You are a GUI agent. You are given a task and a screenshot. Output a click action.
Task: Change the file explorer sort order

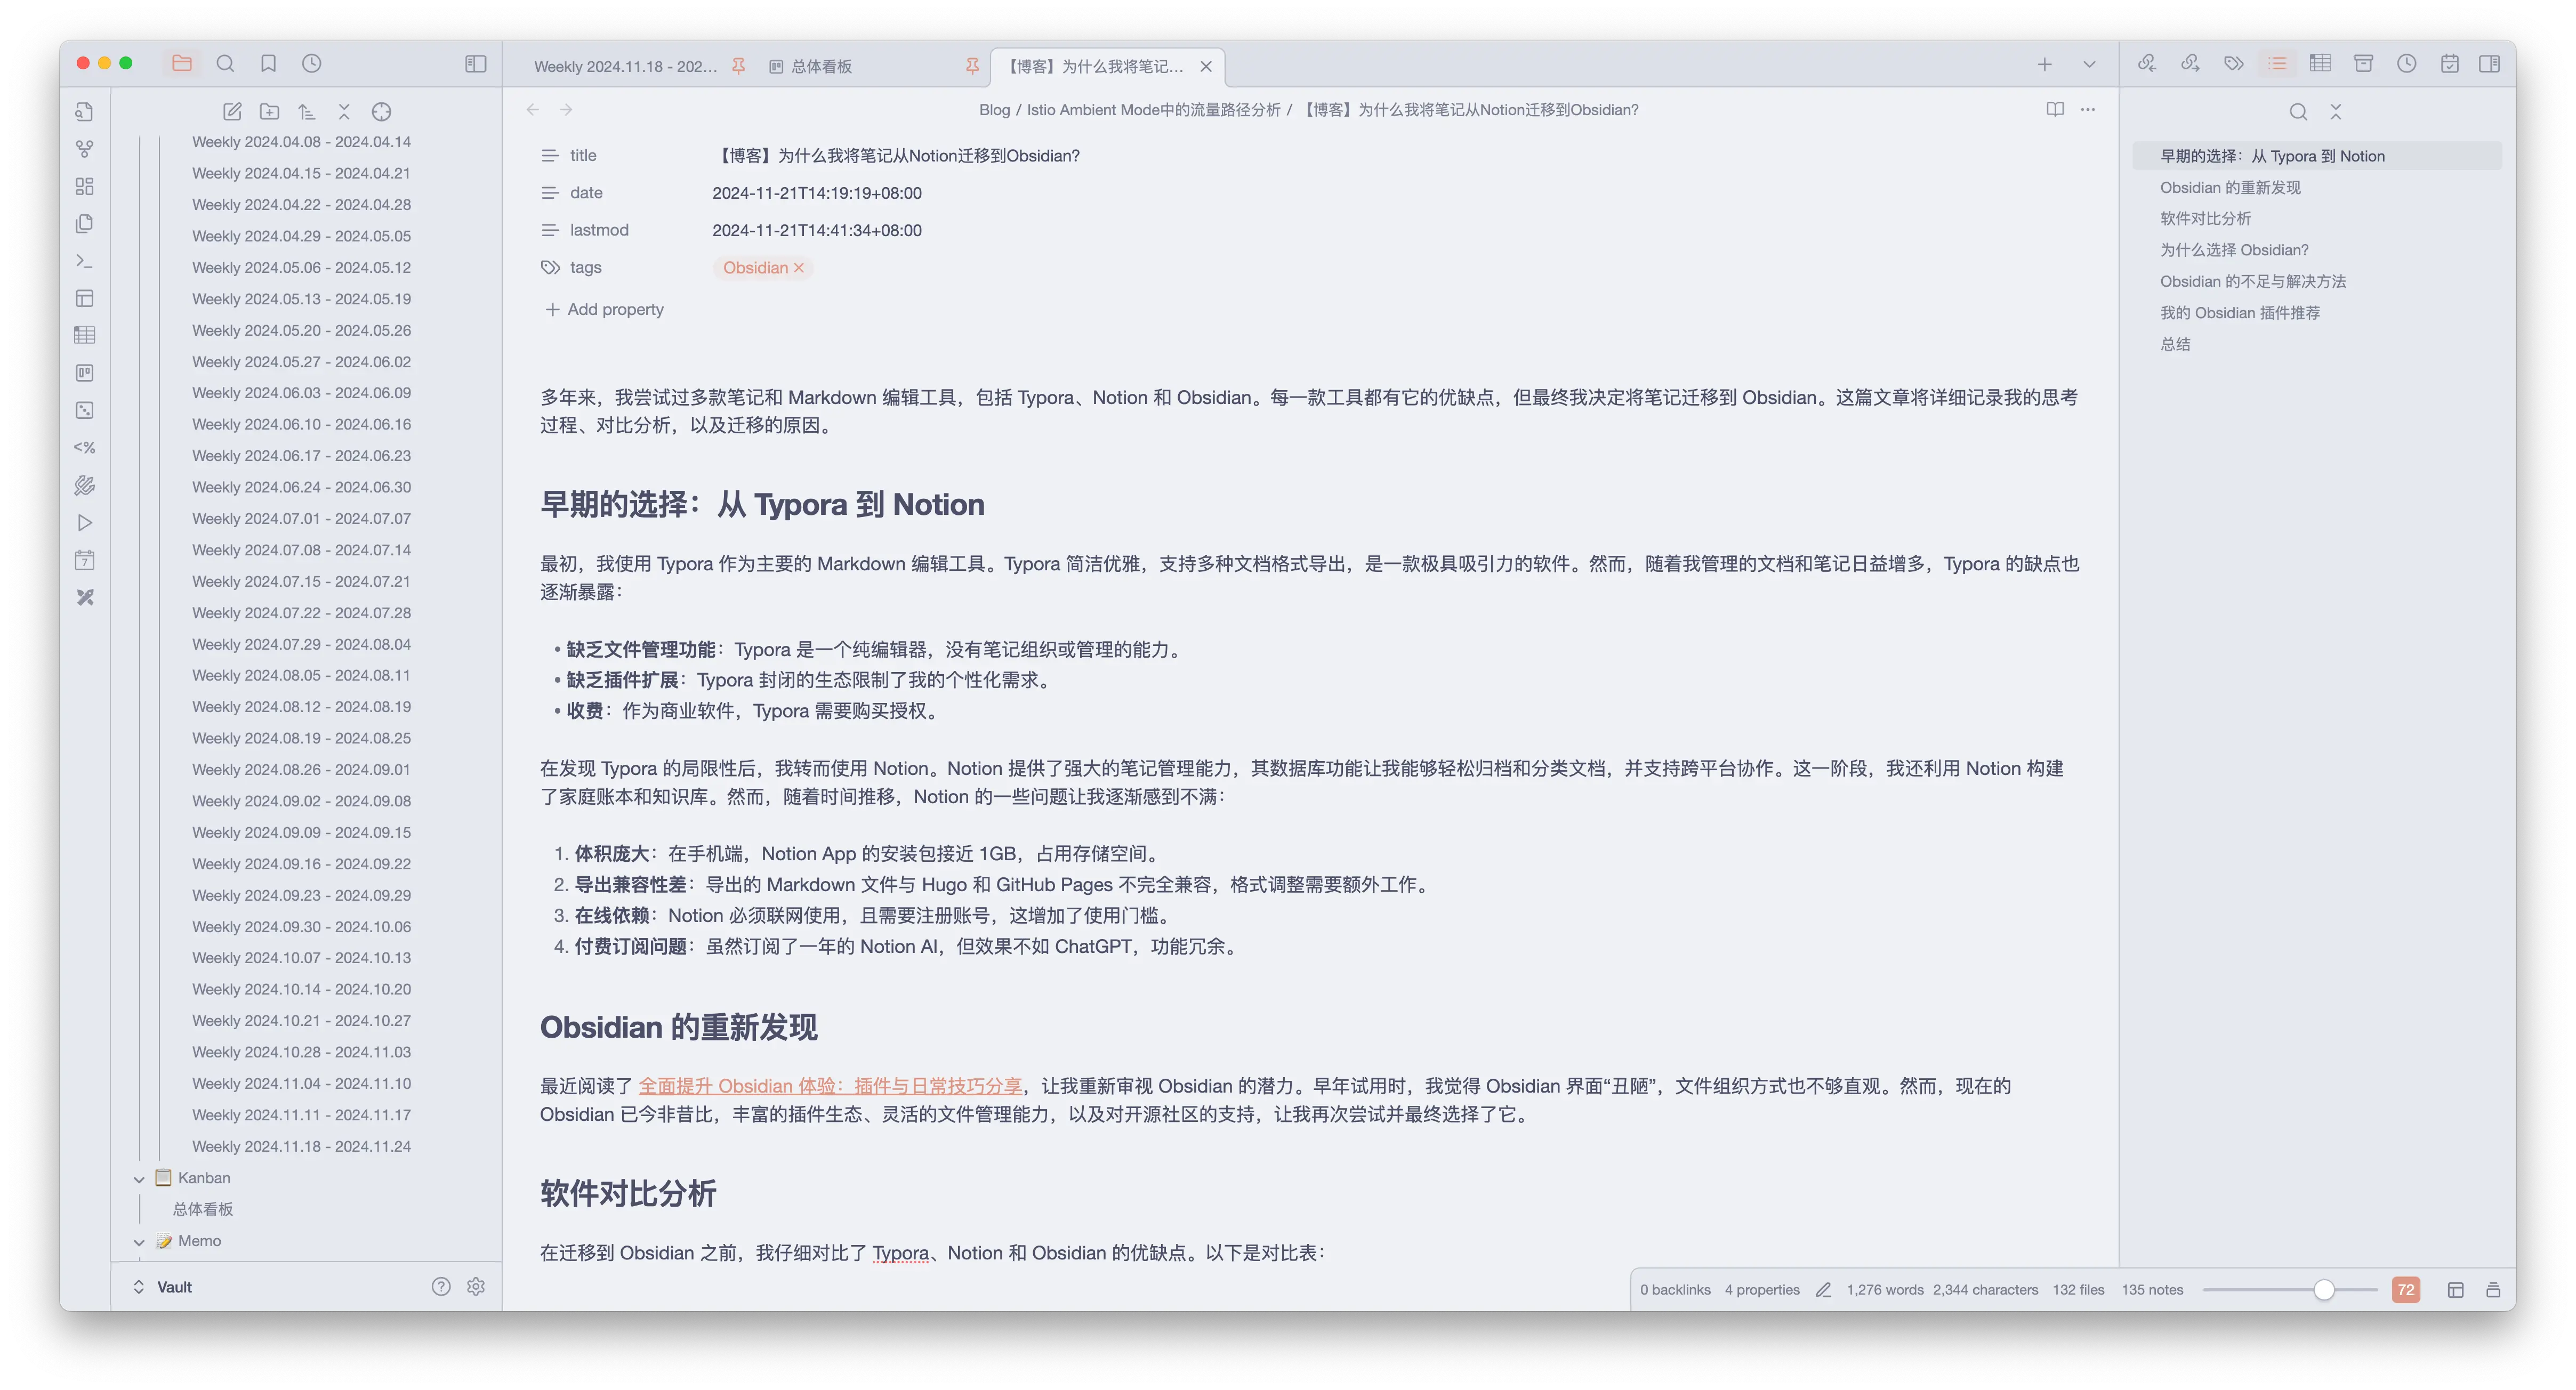click(x=307, y=112)
